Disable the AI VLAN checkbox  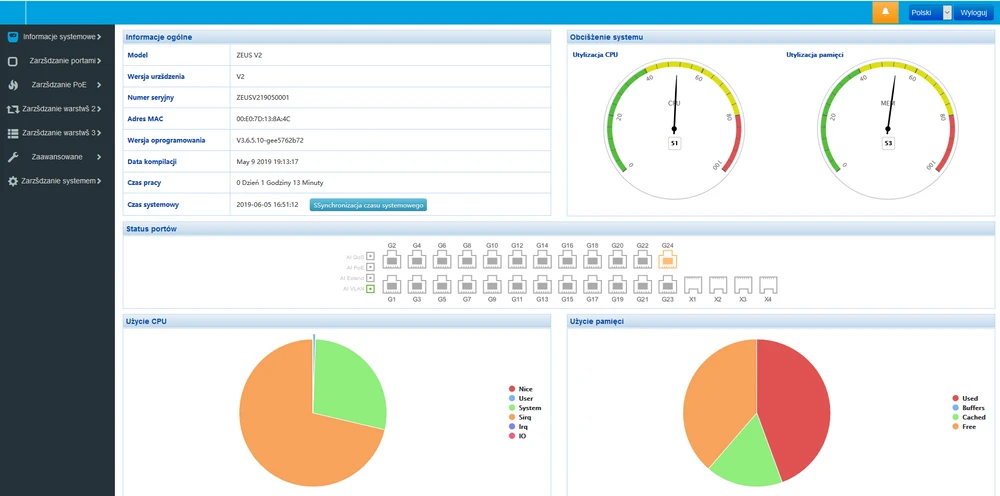370,288
